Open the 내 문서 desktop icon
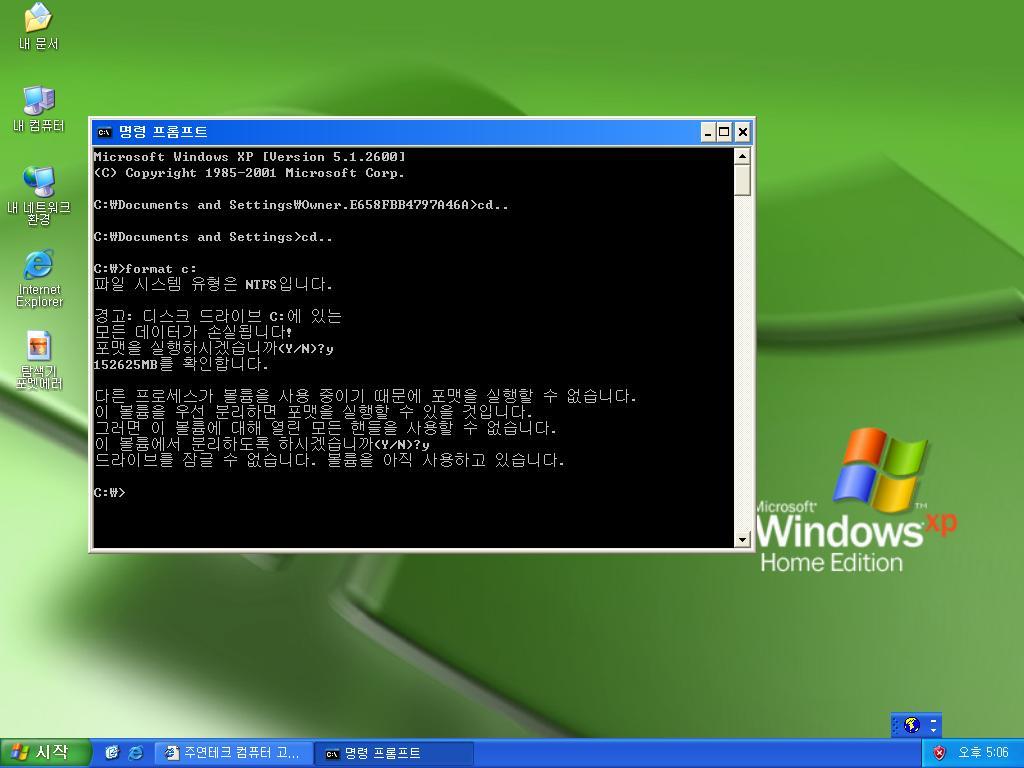The height and width of the screenshot is (768, 1024). (x=39, y=26)
